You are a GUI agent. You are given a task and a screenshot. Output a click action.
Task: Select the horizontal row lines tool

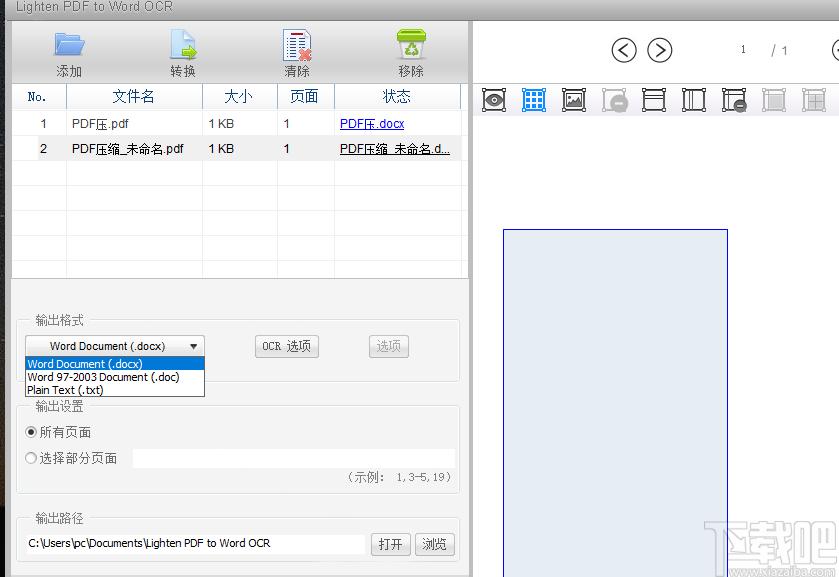[654, 100]
